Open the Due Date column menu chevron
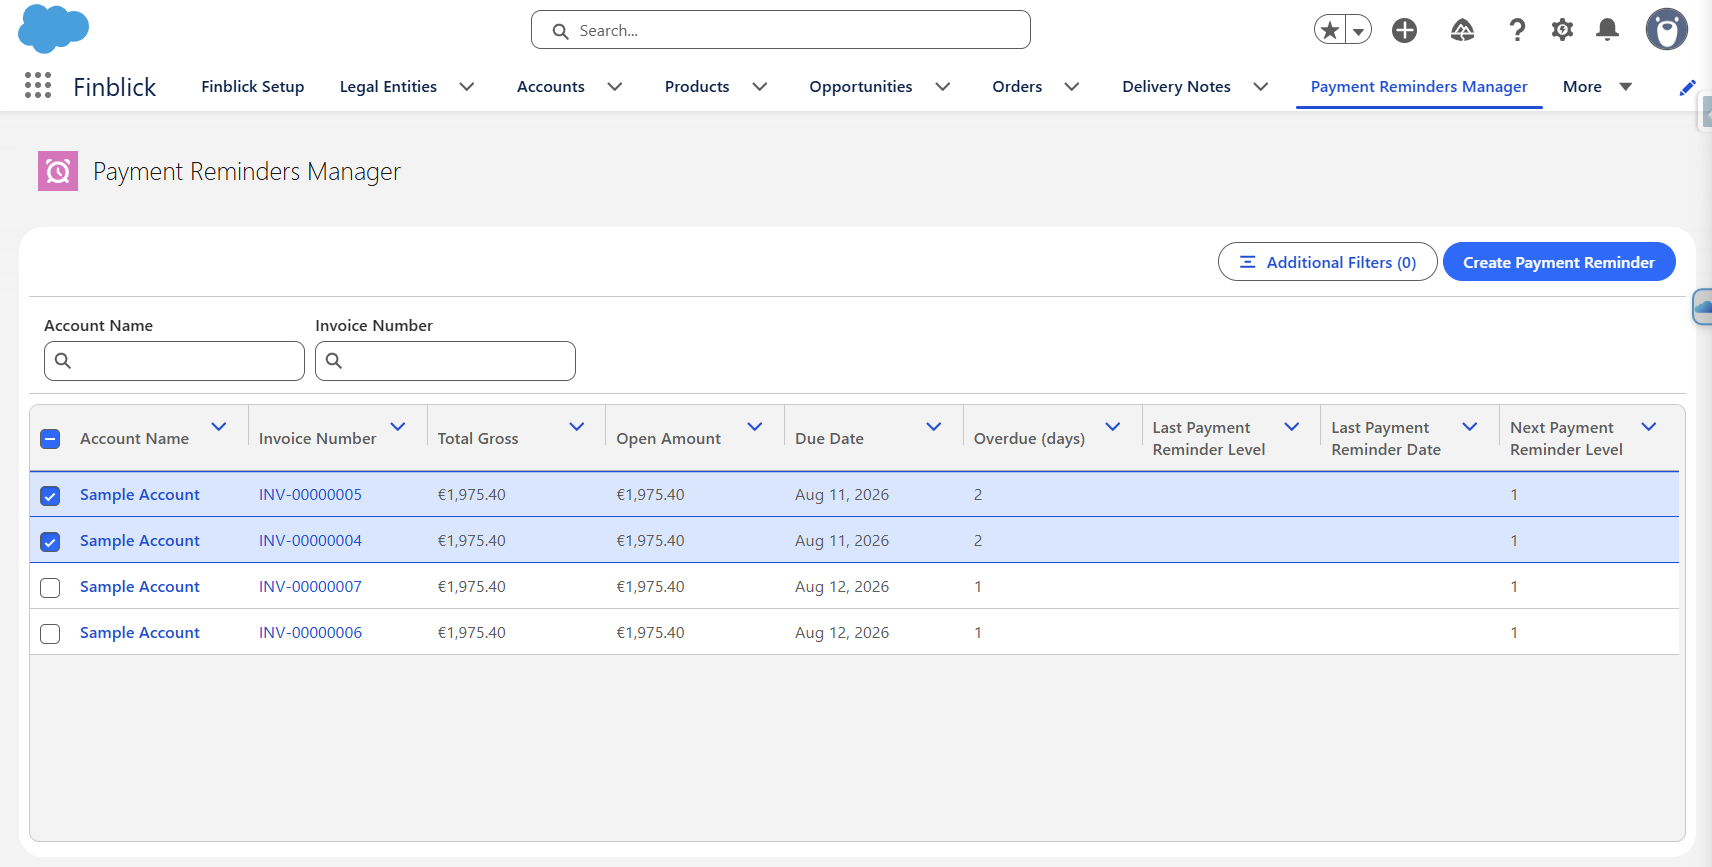 pos(934,427)
